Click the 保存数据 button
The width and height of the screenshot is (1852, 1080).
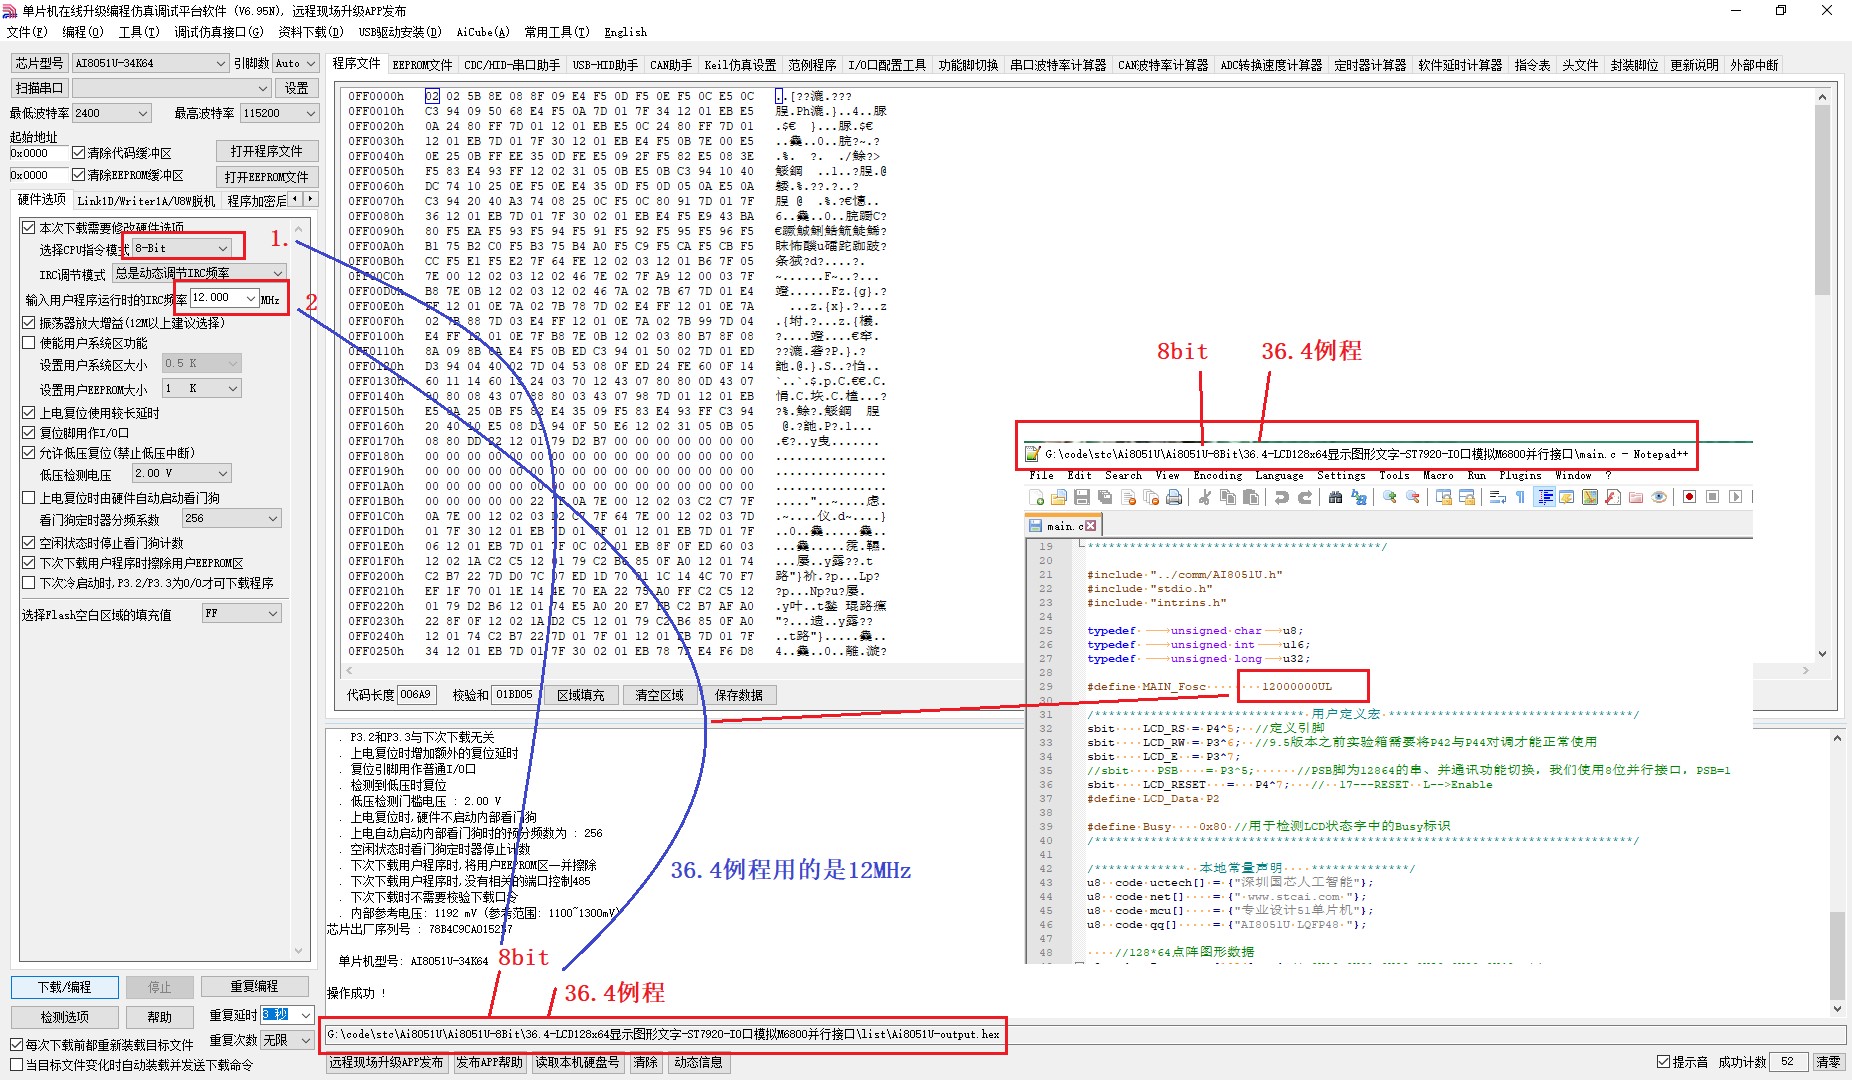click(739, 695)
